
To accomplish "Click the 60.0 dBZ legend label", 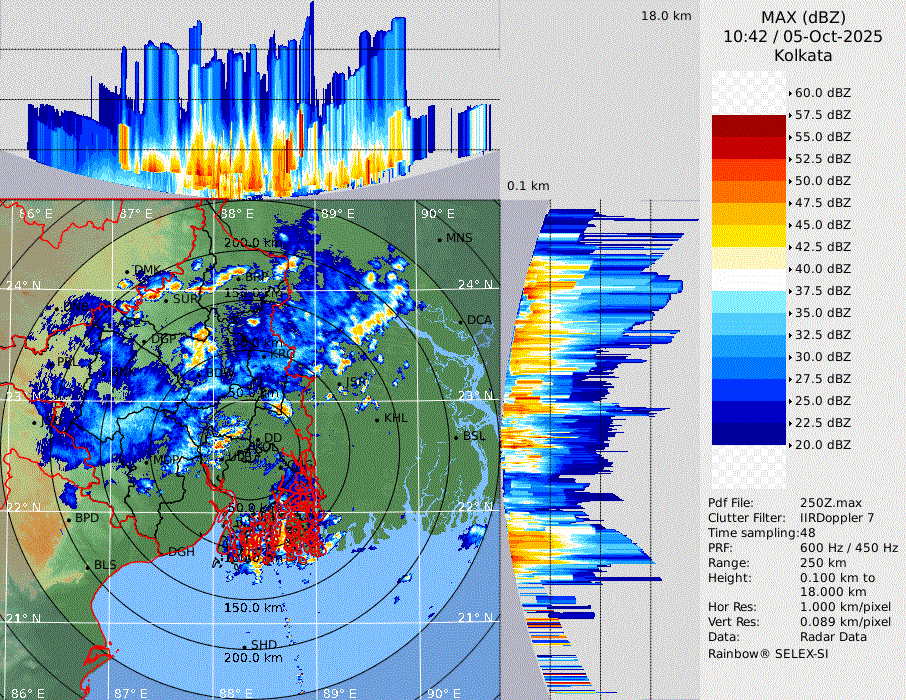I will [x=822, y=92].
